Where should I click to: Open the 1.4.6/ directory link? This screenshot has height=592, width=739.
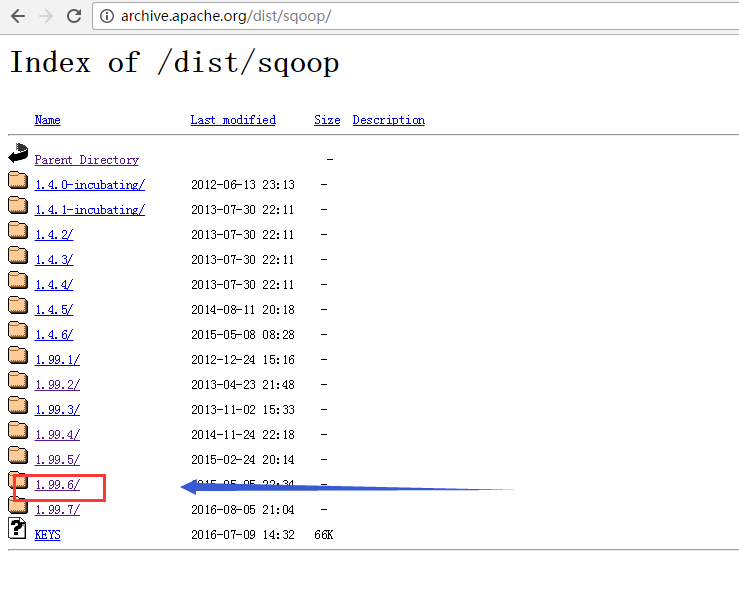54,335
